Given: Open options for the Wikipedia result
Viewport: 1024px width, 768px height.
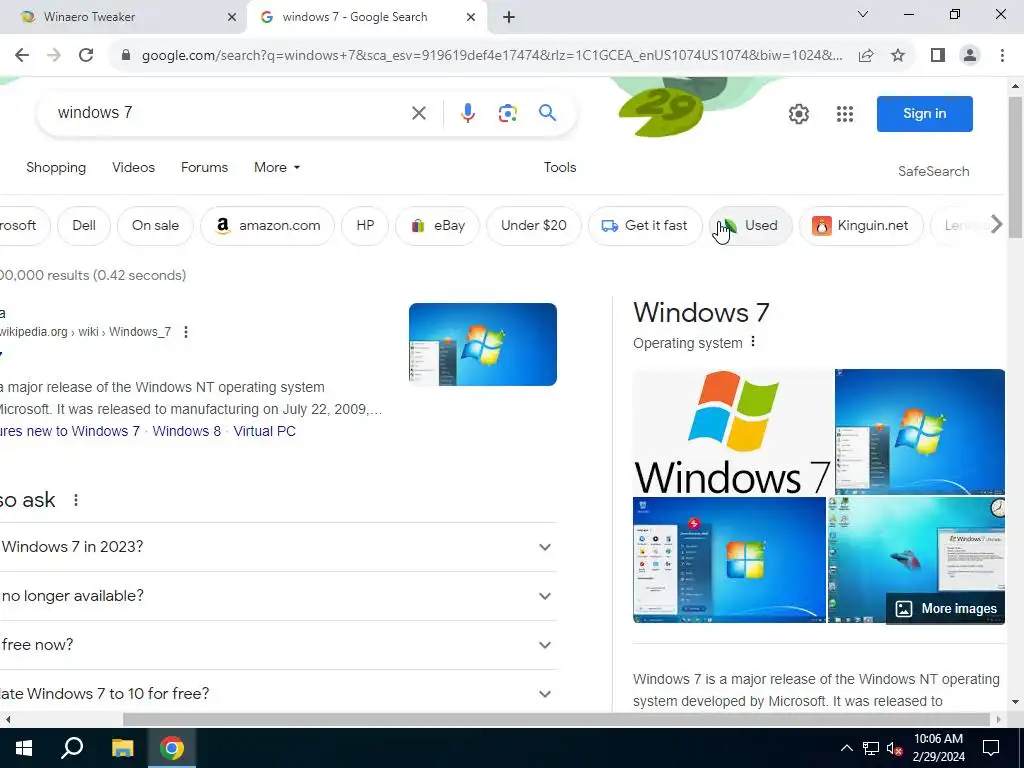Looking at the screenshot, I should pos(186,332).
